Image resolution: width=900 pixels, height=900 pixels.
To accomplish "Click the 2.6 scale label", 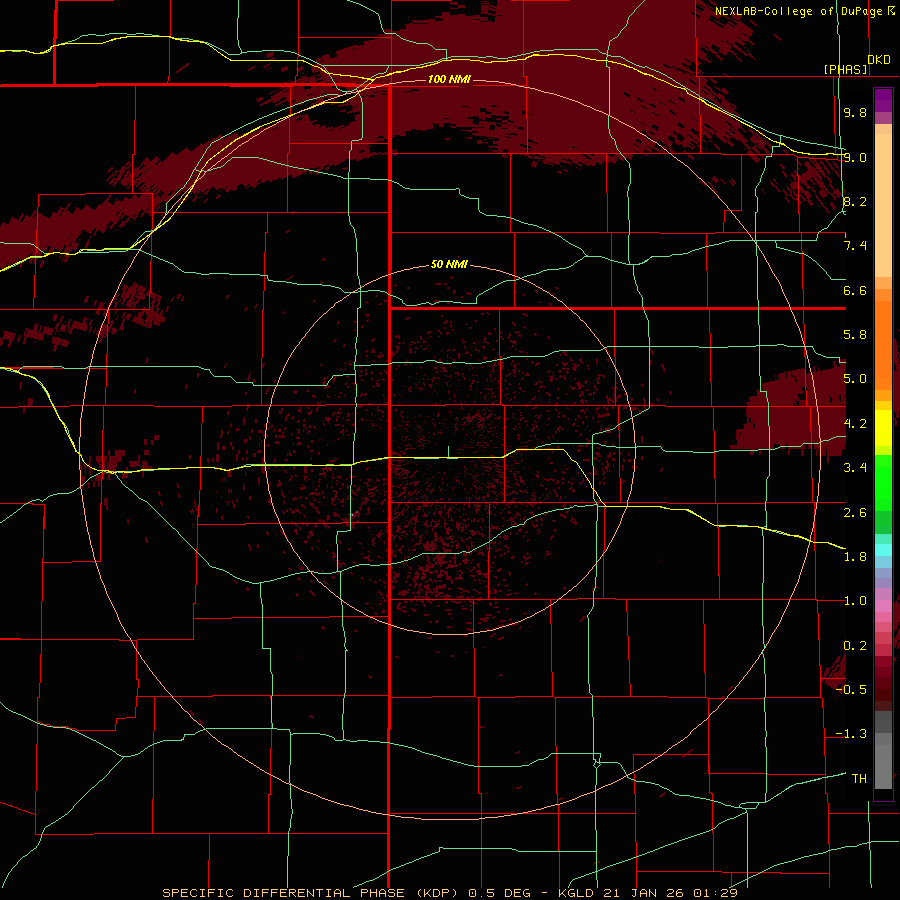I will click(x=855, y=513).
